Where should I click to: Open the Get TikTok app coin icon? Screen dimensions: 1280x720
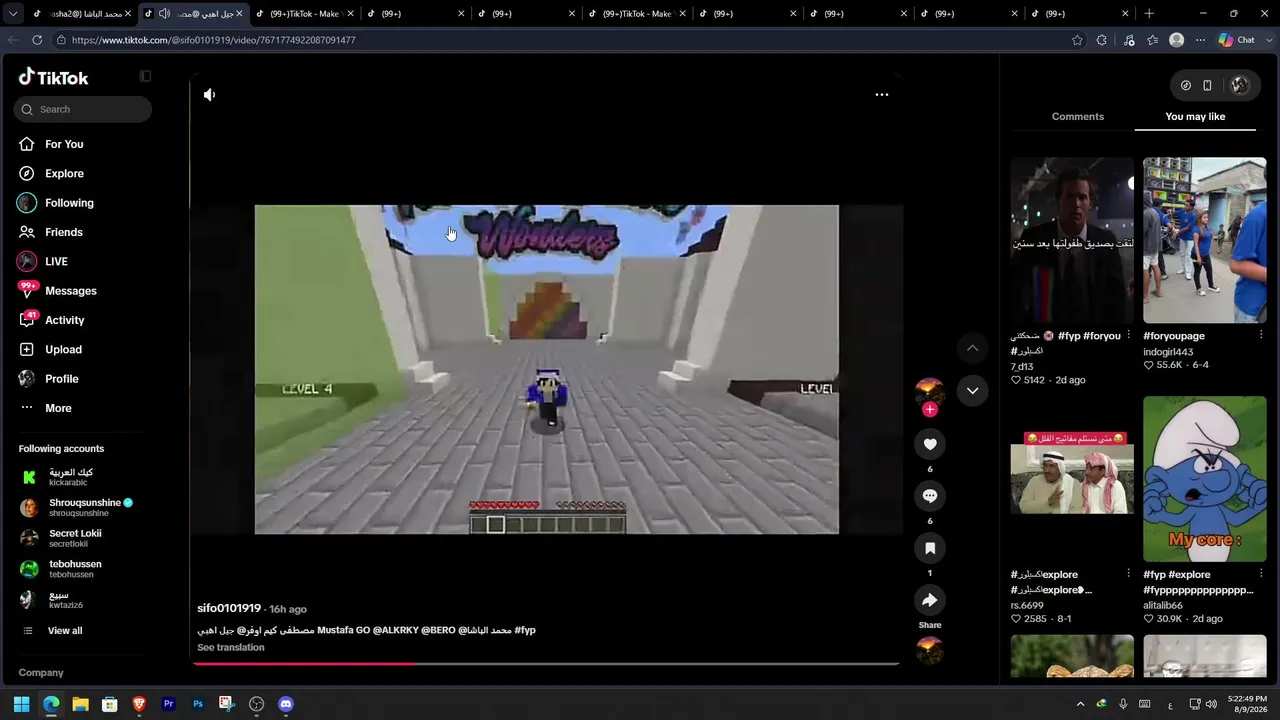tap(1186, 85)
